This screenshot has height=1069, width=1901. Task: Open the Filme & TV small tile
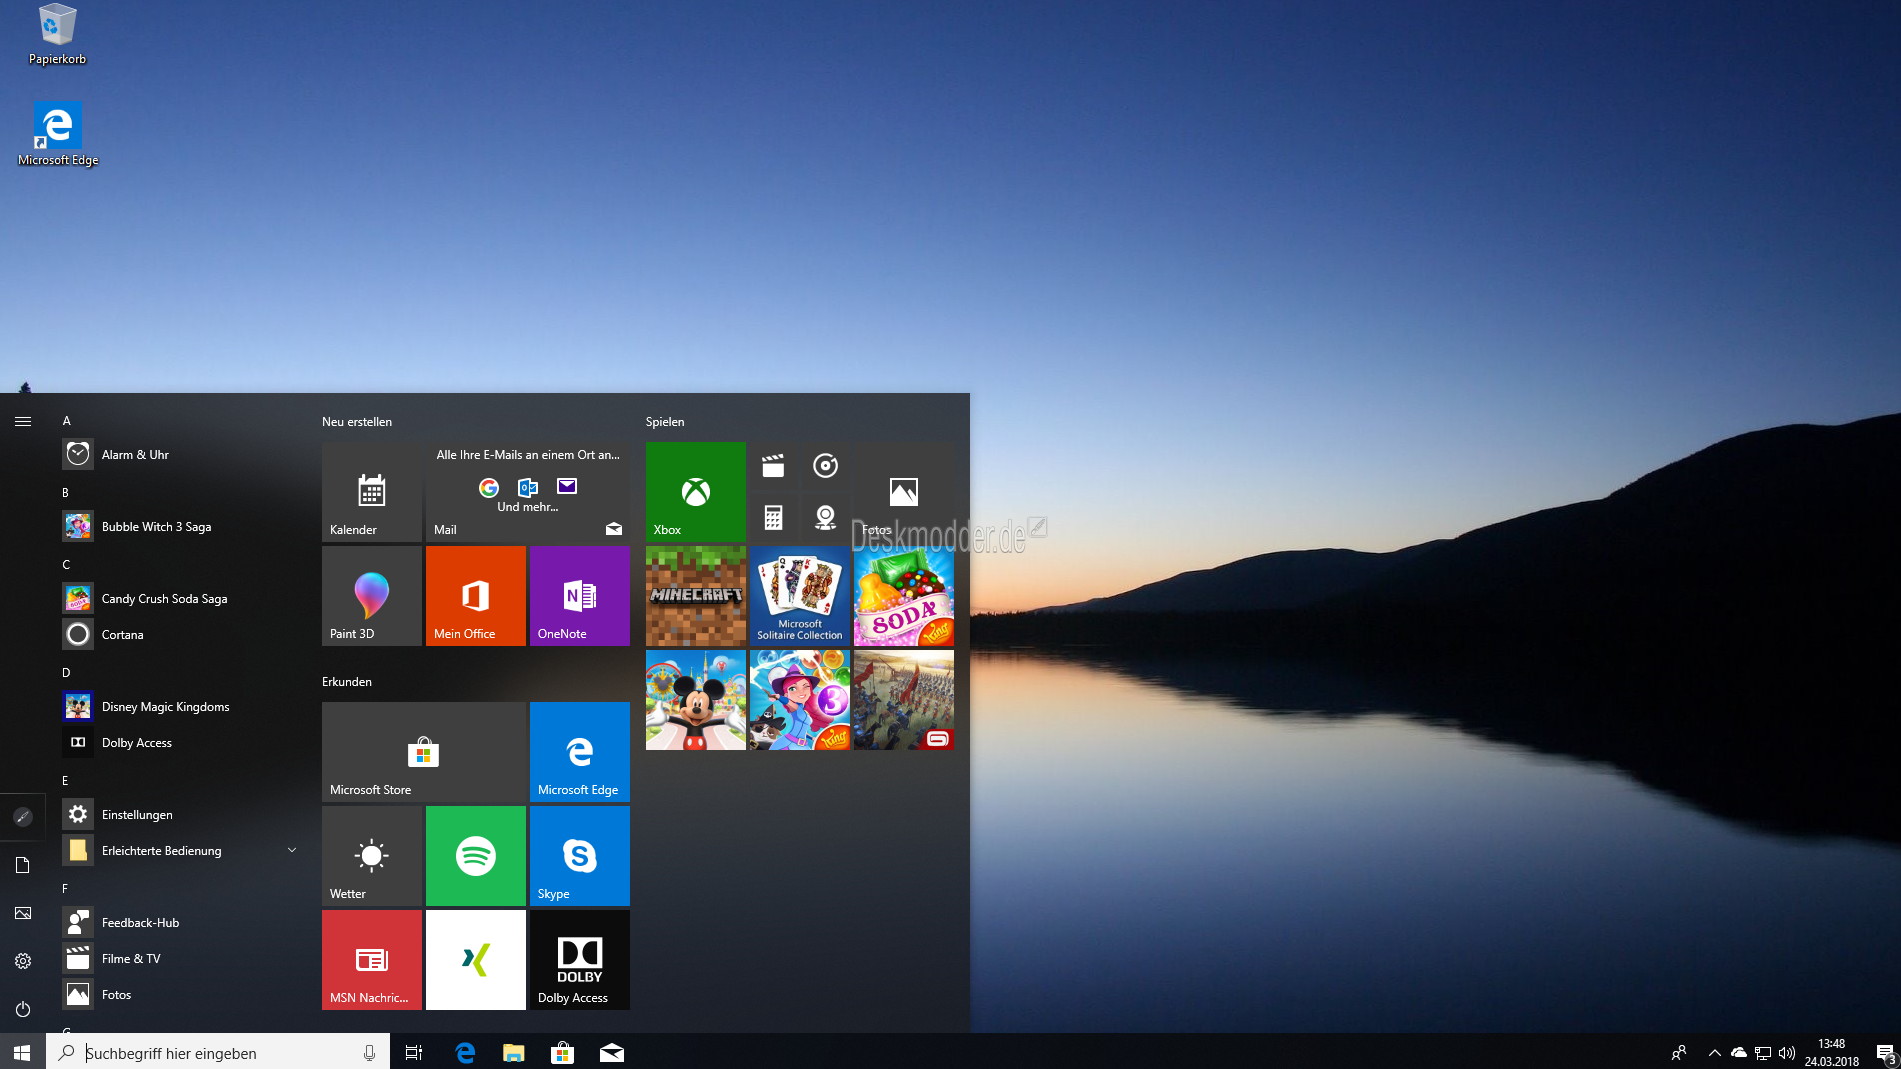(x=773, y=466)
